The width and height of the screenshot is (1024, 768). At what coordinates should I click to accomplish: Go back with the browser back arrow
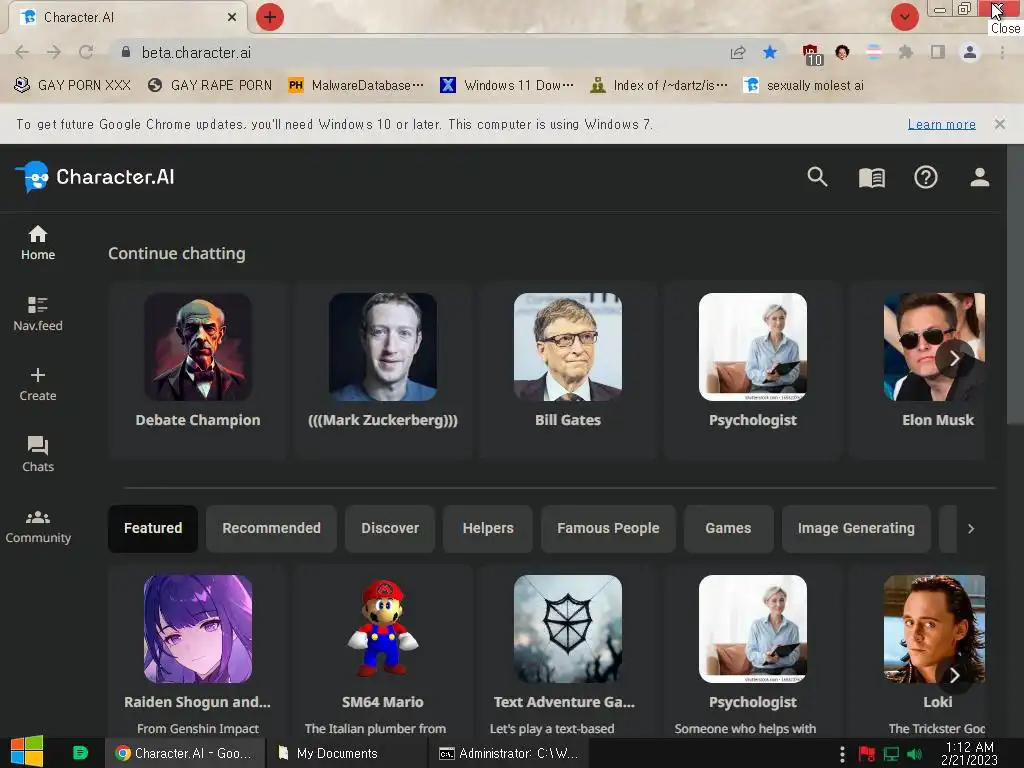click(22, 52)
